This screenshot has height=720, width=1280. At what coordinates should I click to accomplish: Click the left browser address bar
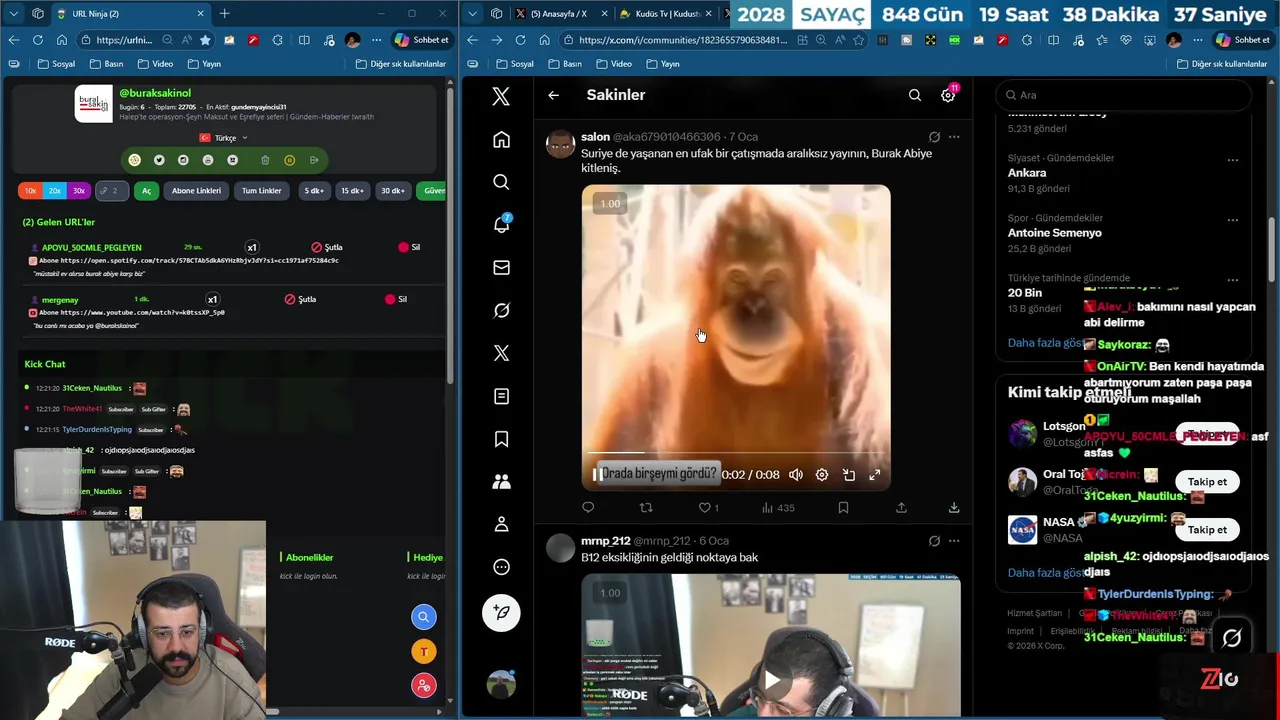125,40
